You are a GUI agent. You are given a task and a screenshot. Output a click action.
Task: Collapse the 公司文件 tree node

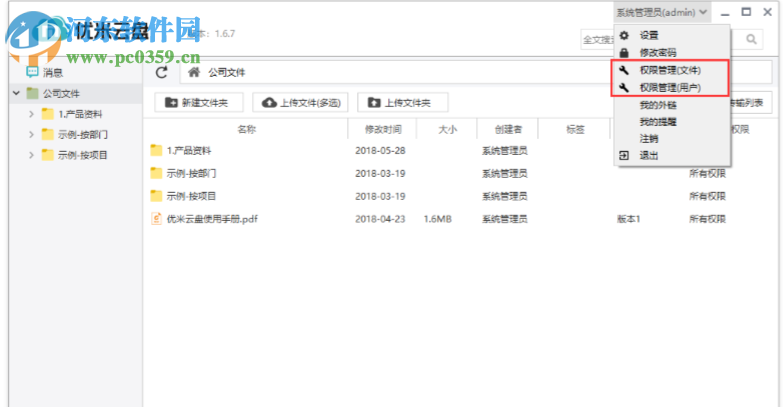pos(16,93)
